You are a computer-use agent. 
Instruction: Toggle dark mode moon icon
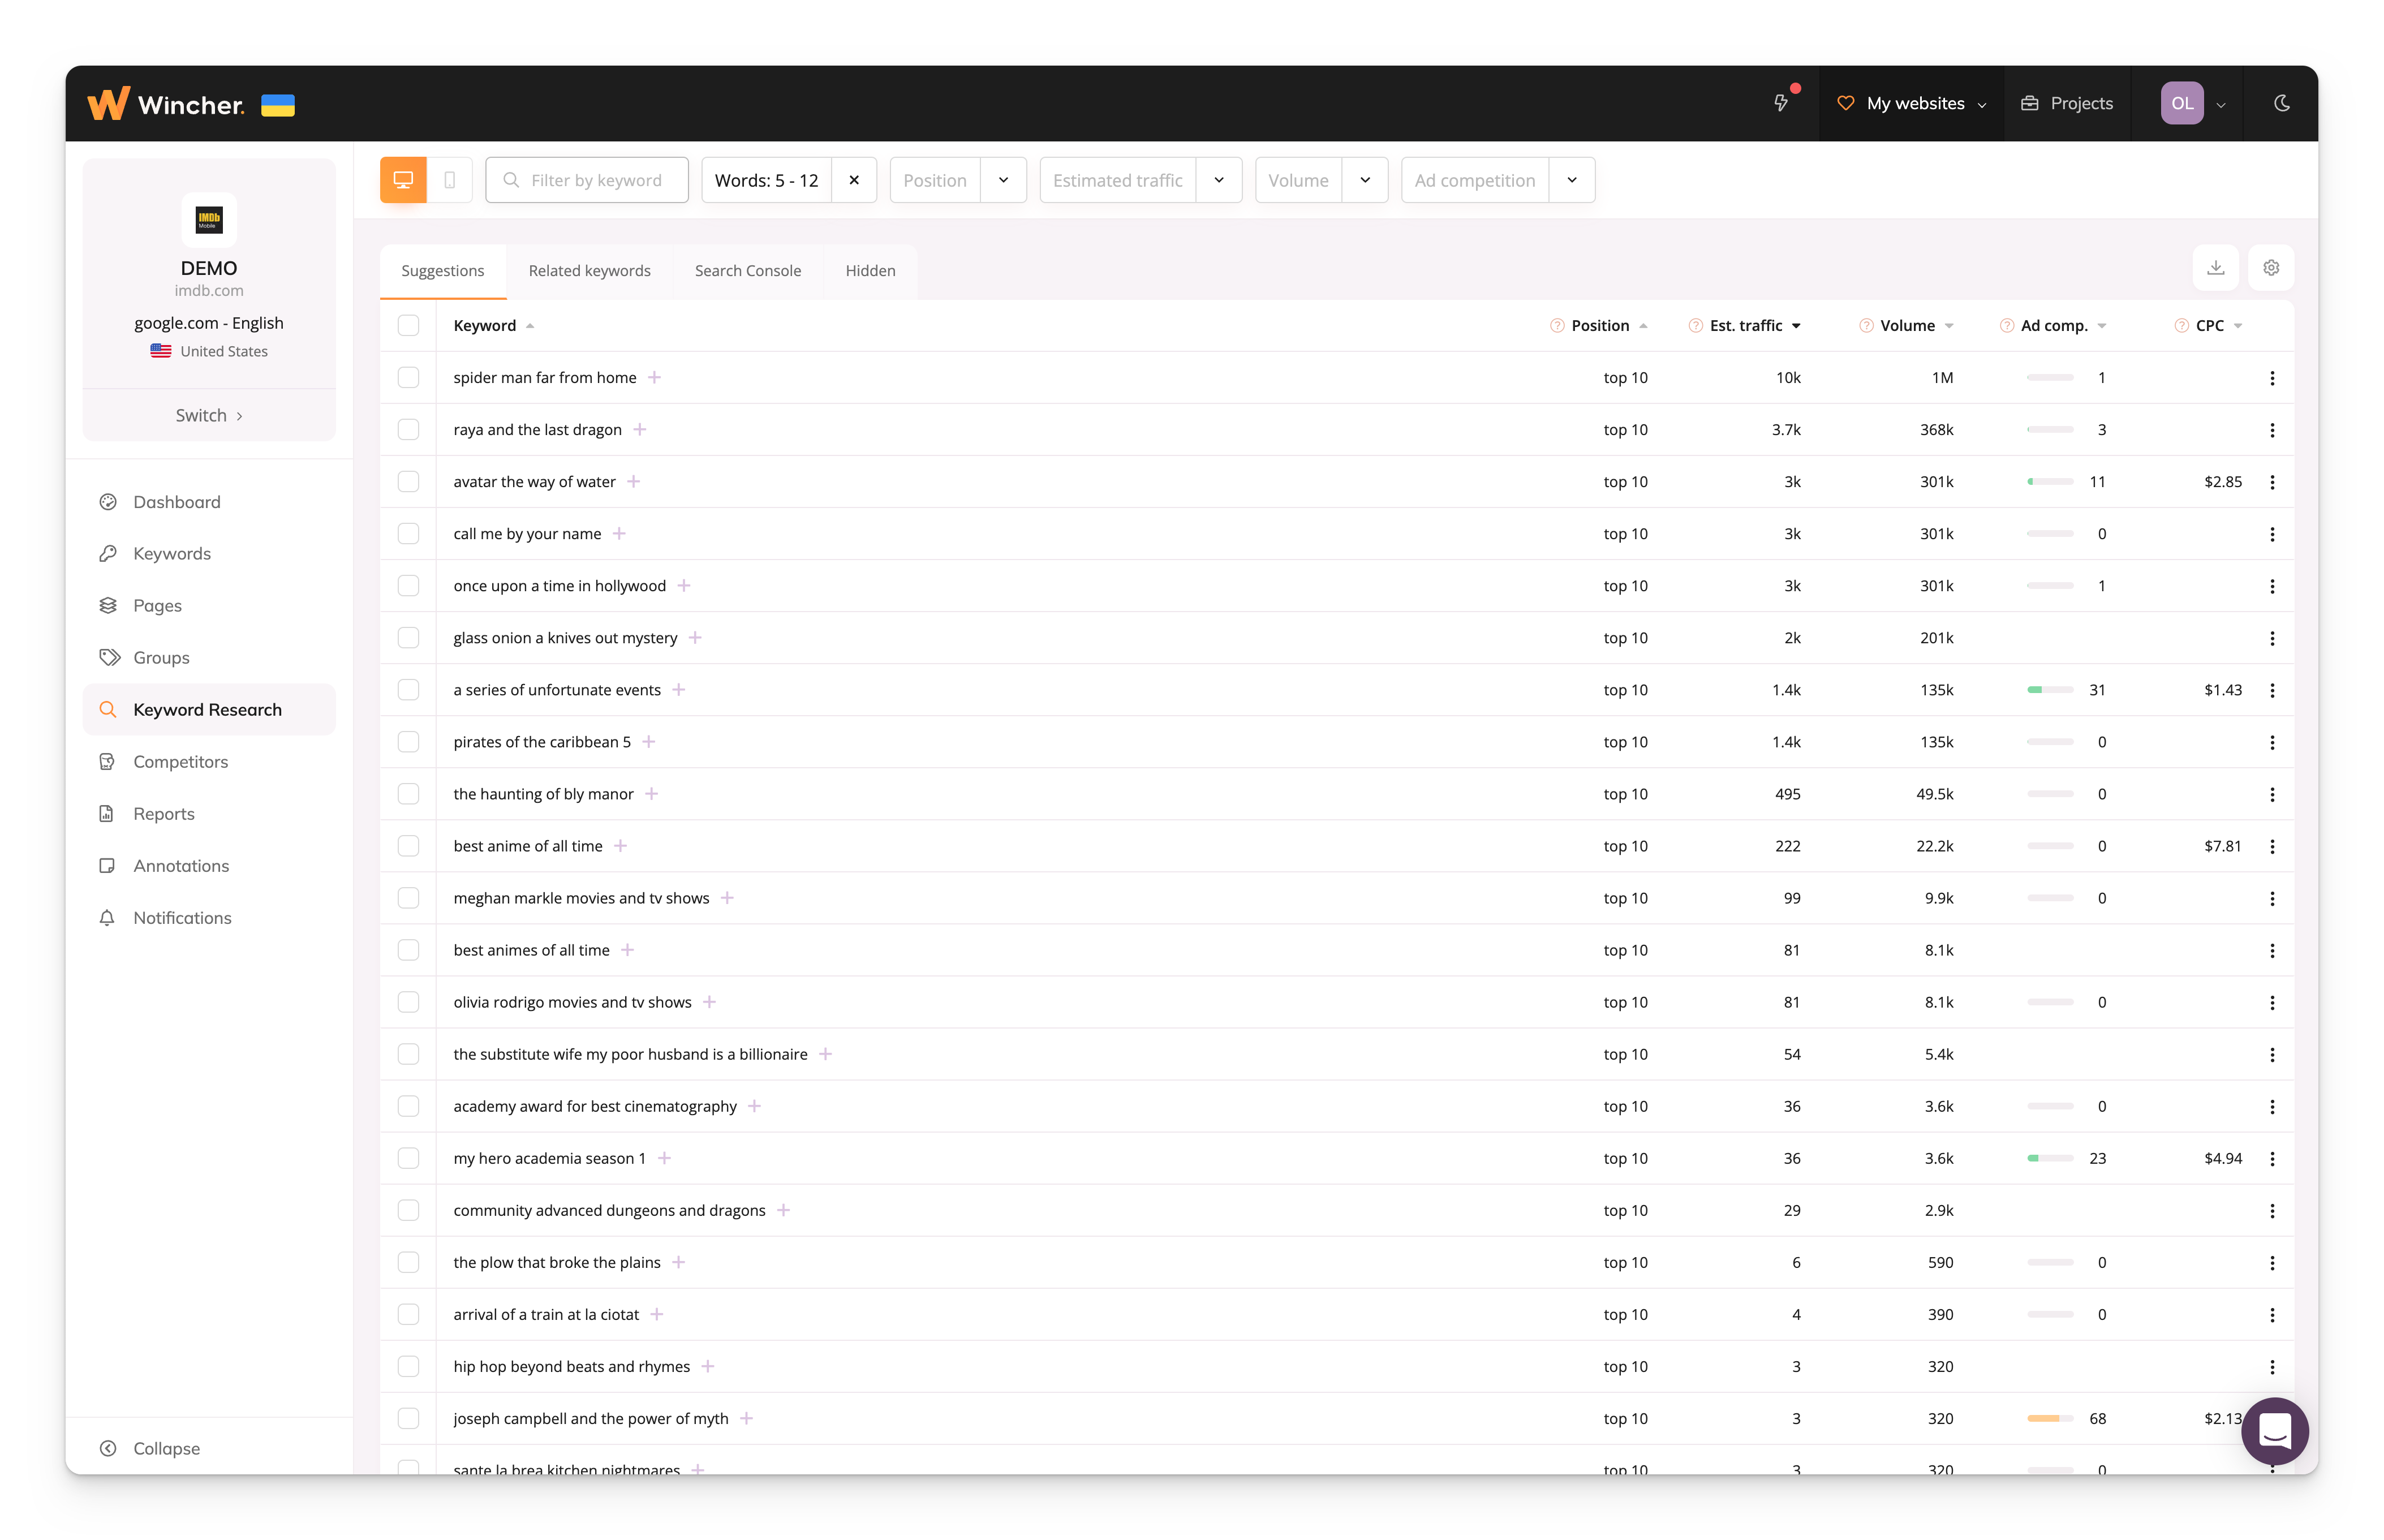tap(2281, 103)
